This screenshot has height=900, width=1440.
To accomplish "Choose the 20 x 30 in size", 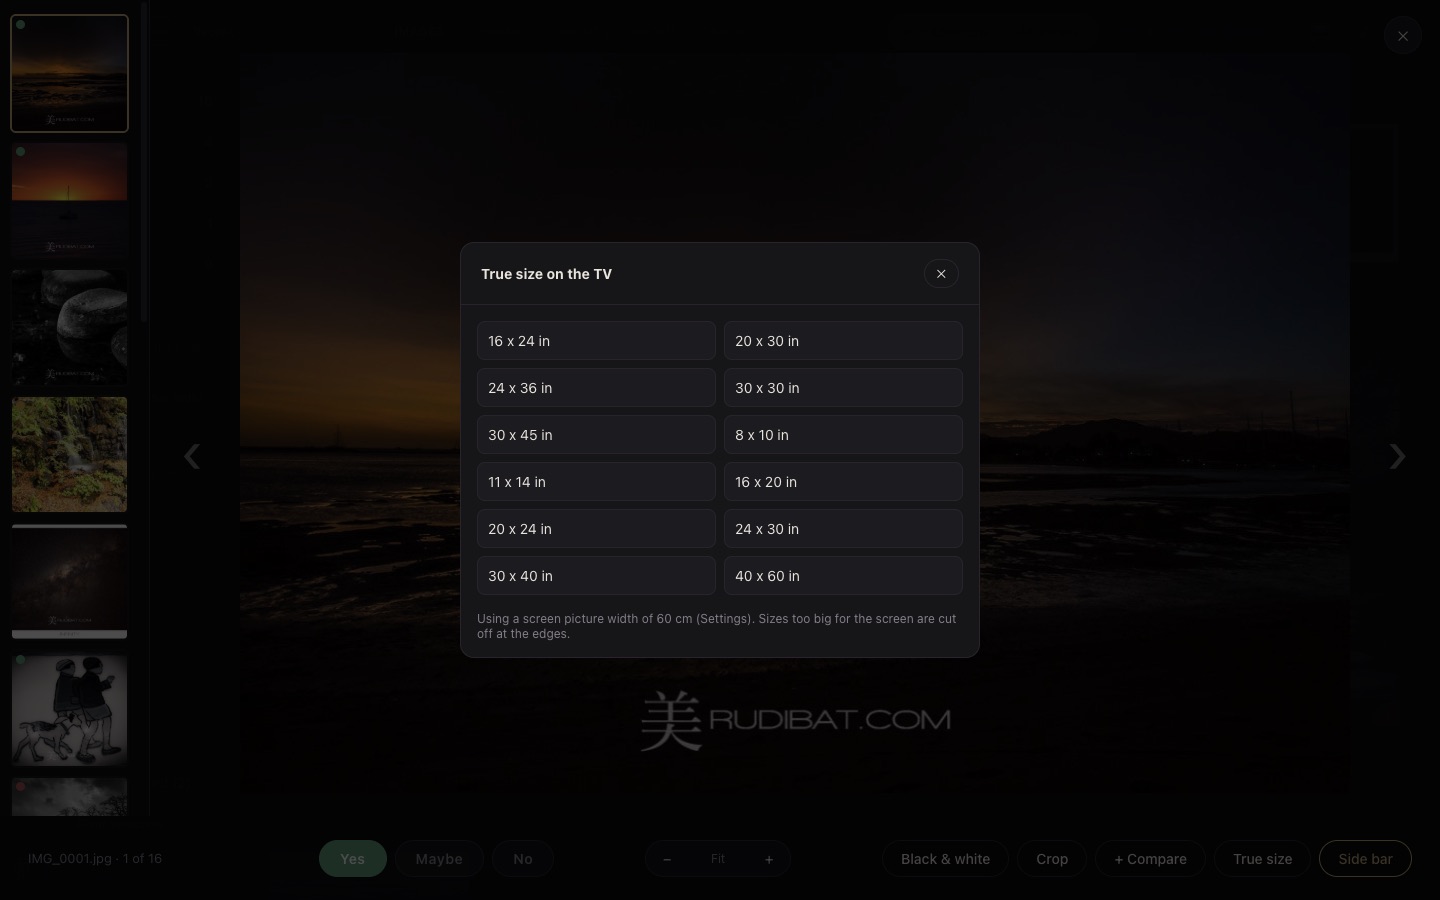I will click(x=843, y=341).
